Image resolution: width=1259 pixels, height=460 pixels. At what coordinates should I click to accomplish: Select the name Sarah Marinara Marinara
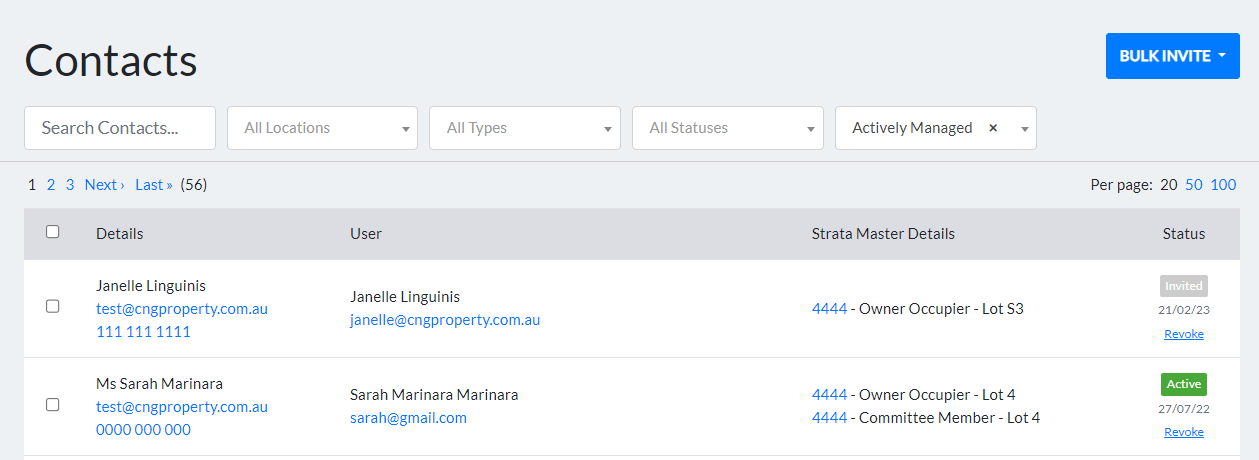pyautogui.click(x=434, y=395)
